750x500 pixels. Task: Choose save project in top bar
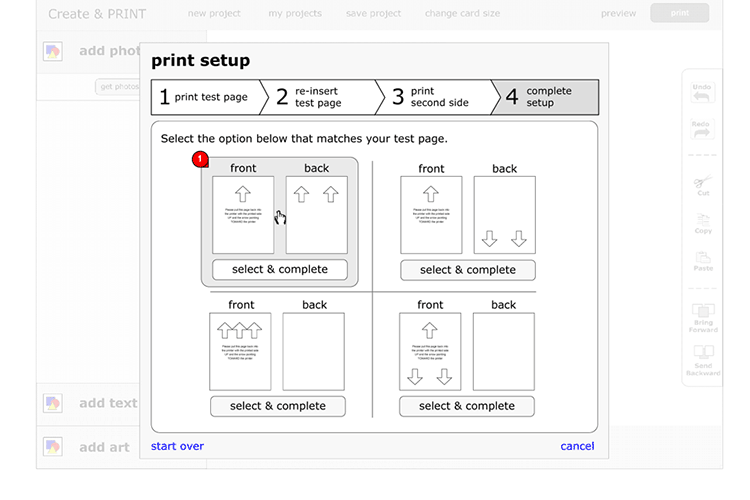click(373, 13)
